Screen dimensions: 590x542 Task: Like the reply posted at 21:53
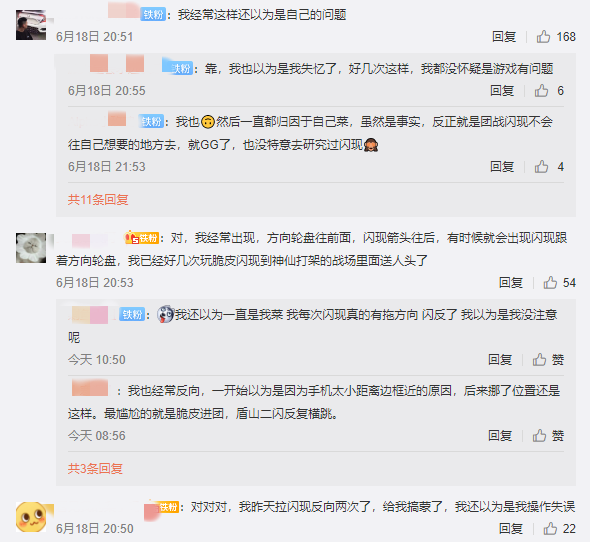pyautogui.click(x=541, y=166)
